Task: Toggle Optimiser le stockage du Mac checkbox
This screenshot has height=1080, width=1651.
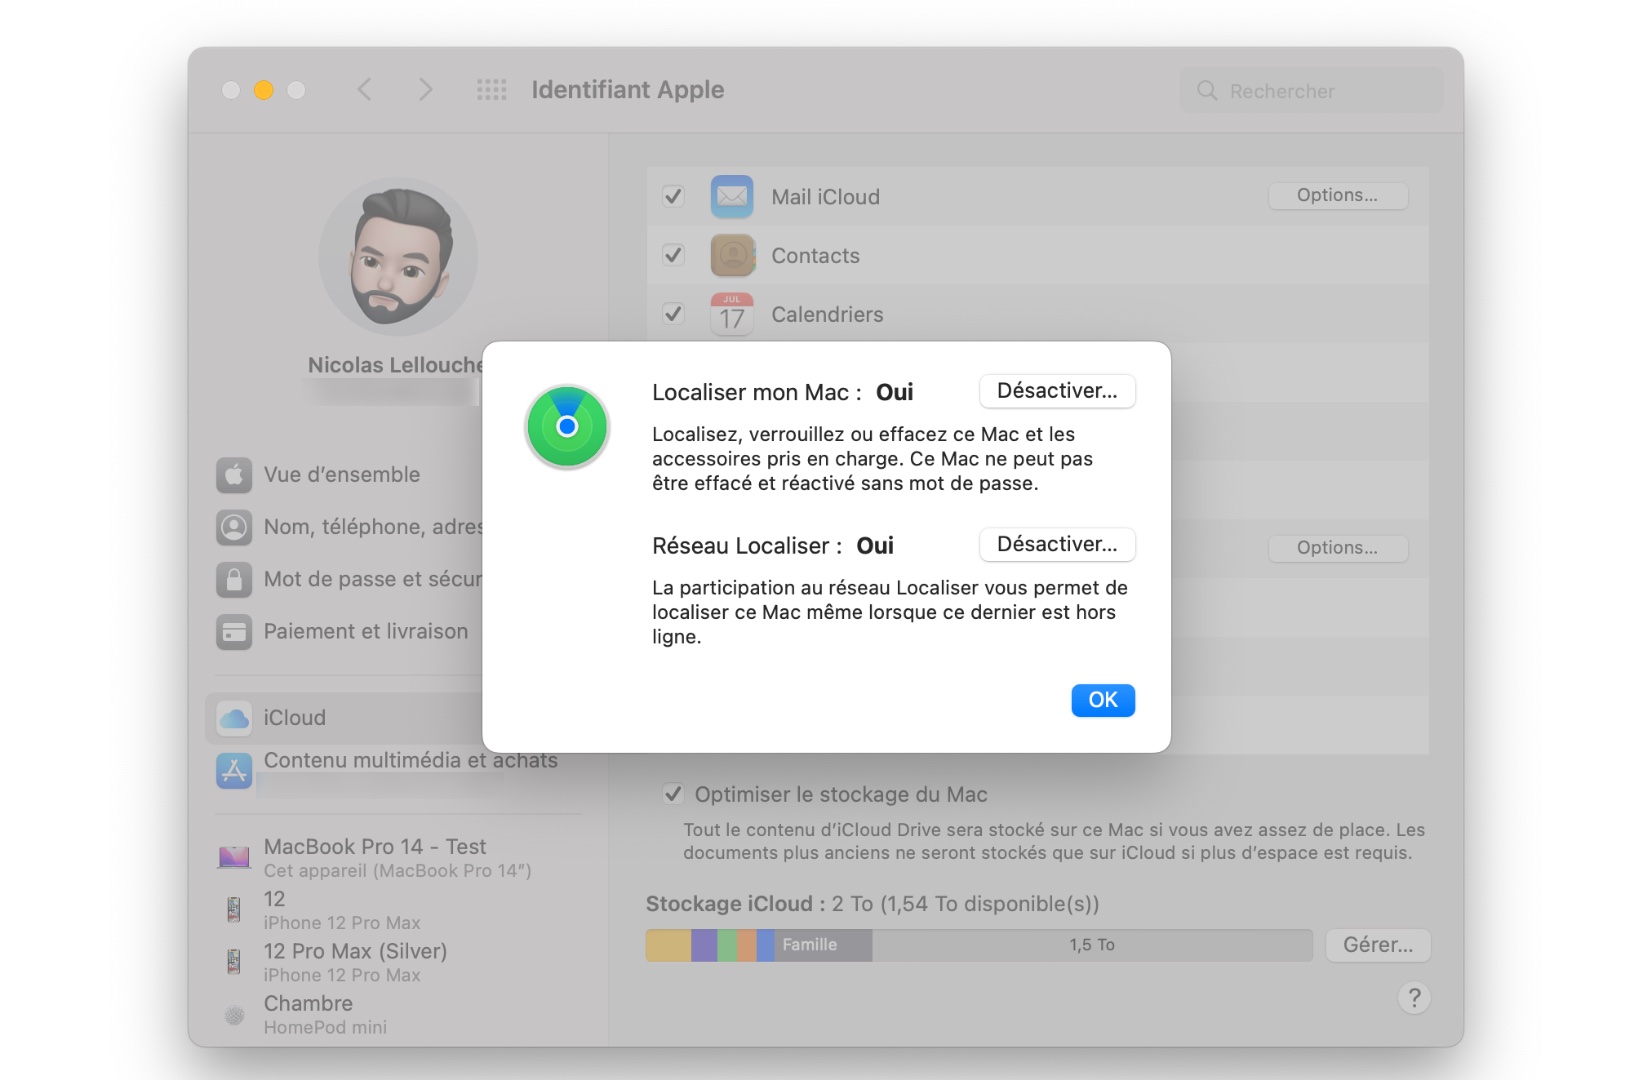Action: (x=673, y=794)
